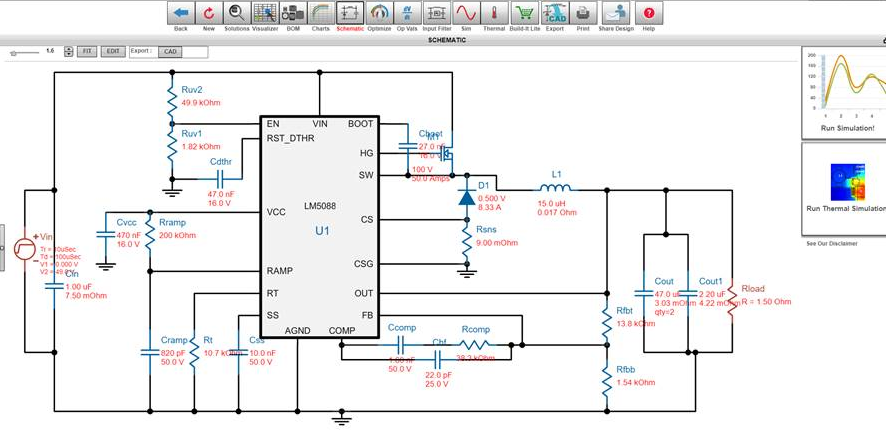Select soft-start capacitor Css 10.0 nF
This screenshot has width=886, height=436.
[x=239, y=352]
